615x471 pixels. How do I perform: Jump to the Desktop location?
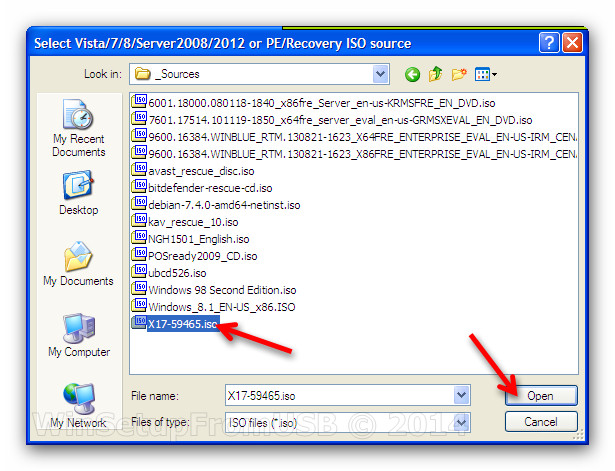pyautogui.click(x=78, y=193)
